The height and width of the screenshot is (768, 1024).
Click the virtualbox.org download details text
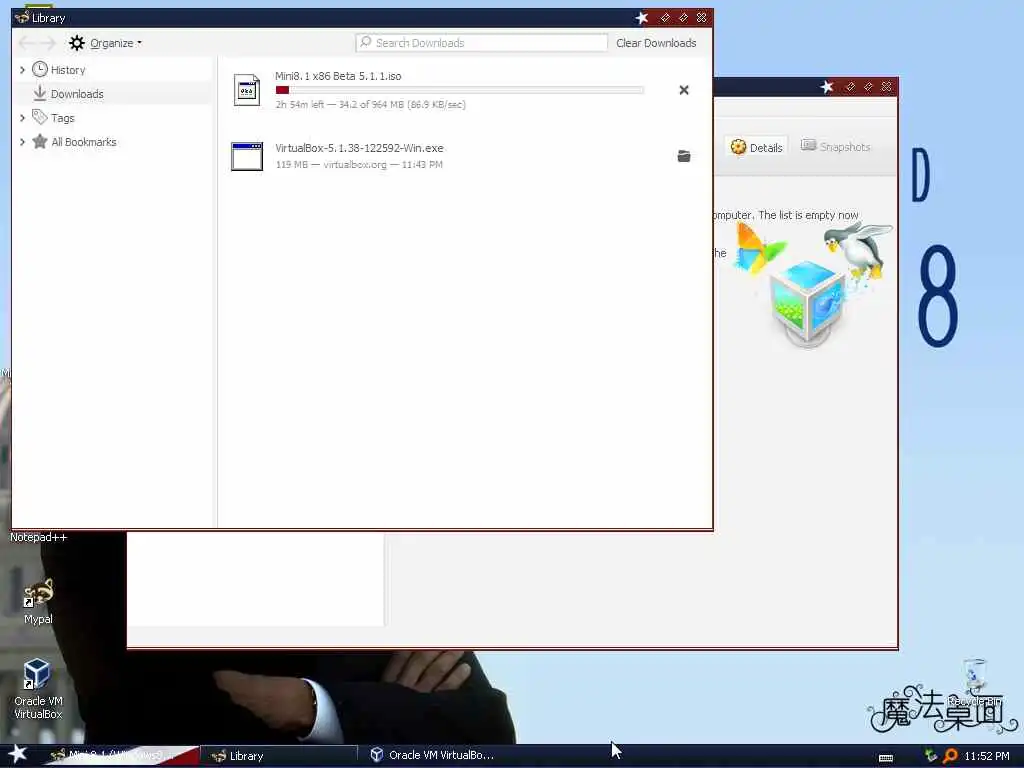coord(359,165)
